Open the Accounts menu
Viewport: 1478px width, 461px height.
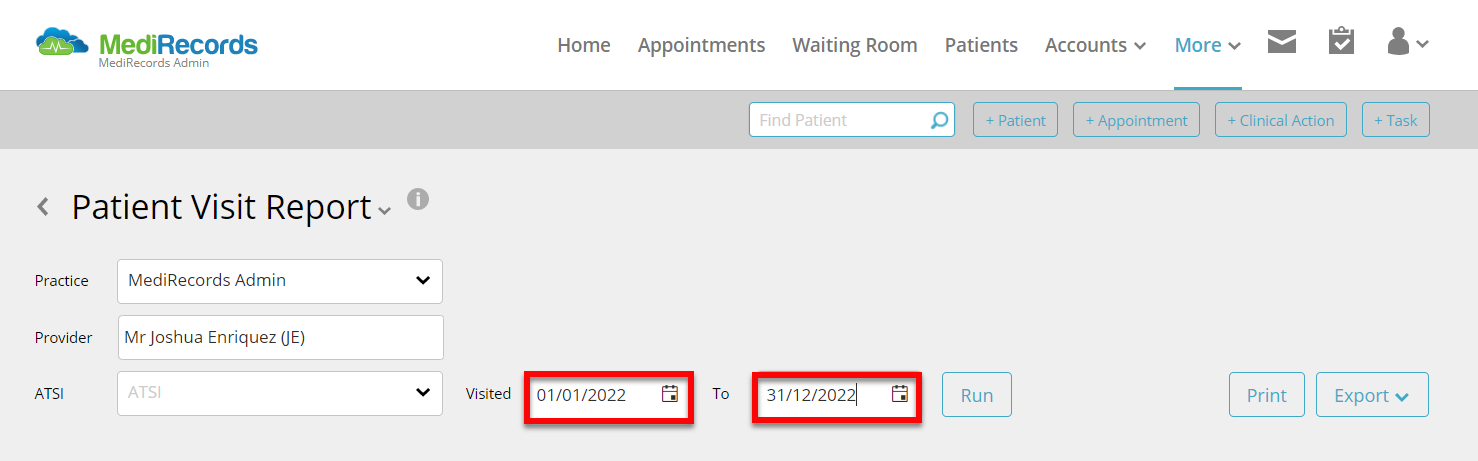click(1095, 45)
